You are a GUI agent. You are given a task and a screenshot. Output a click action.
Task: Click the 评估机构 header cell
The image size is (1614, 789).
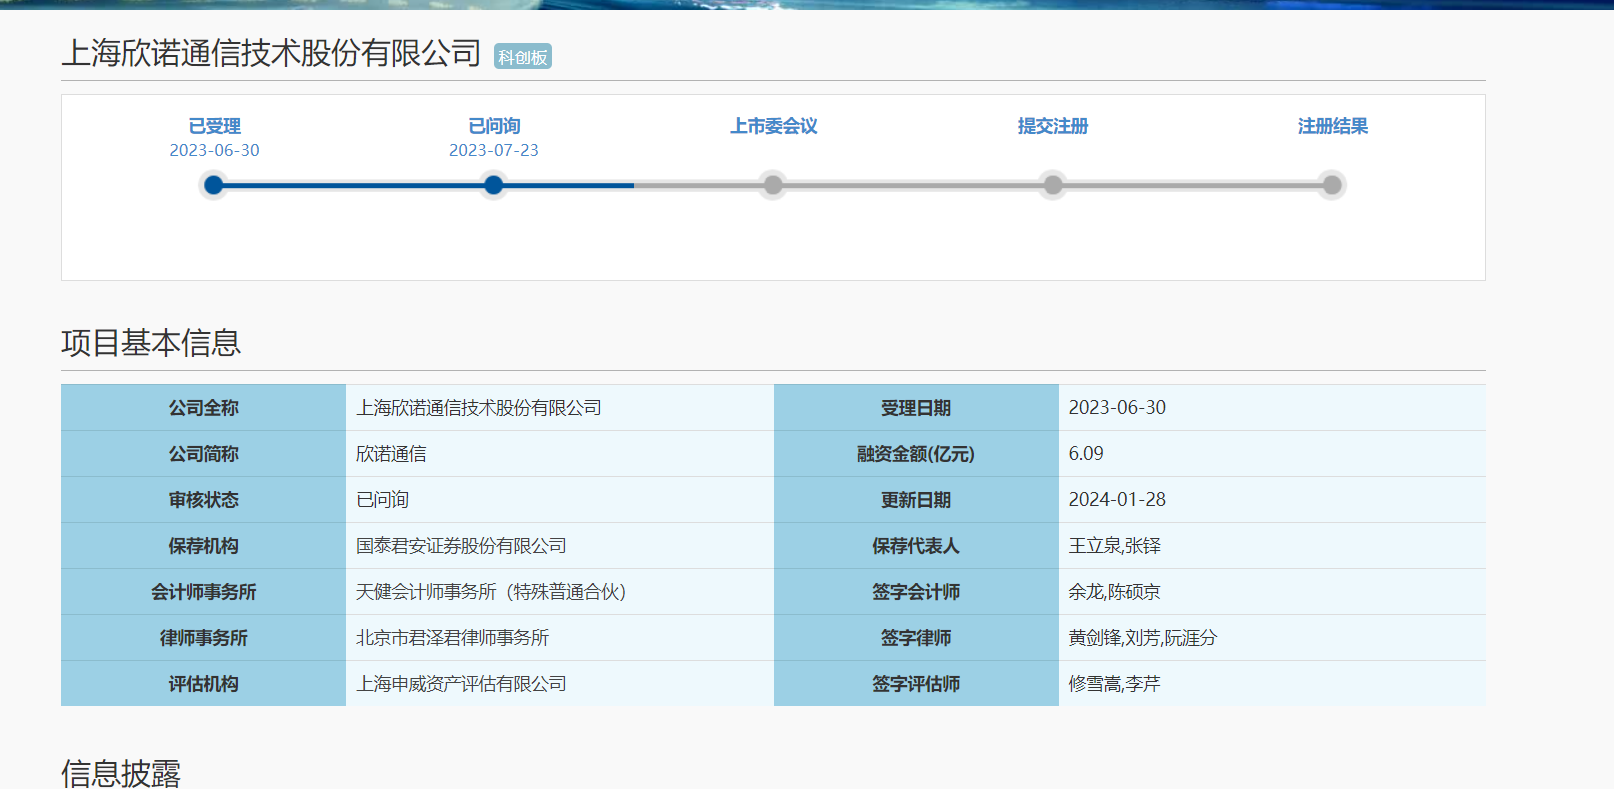(x=203, y=684)
